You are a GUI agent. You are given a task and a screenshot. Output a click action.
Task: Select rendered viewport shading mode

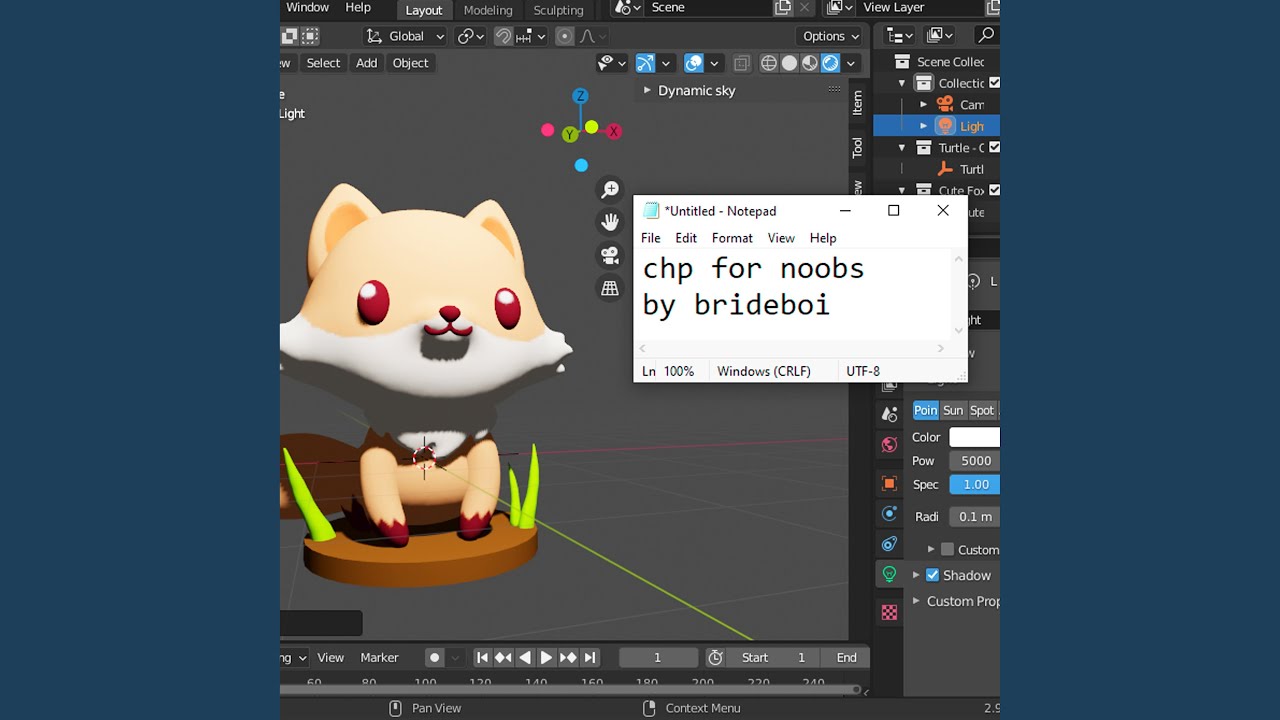(830, 63)
